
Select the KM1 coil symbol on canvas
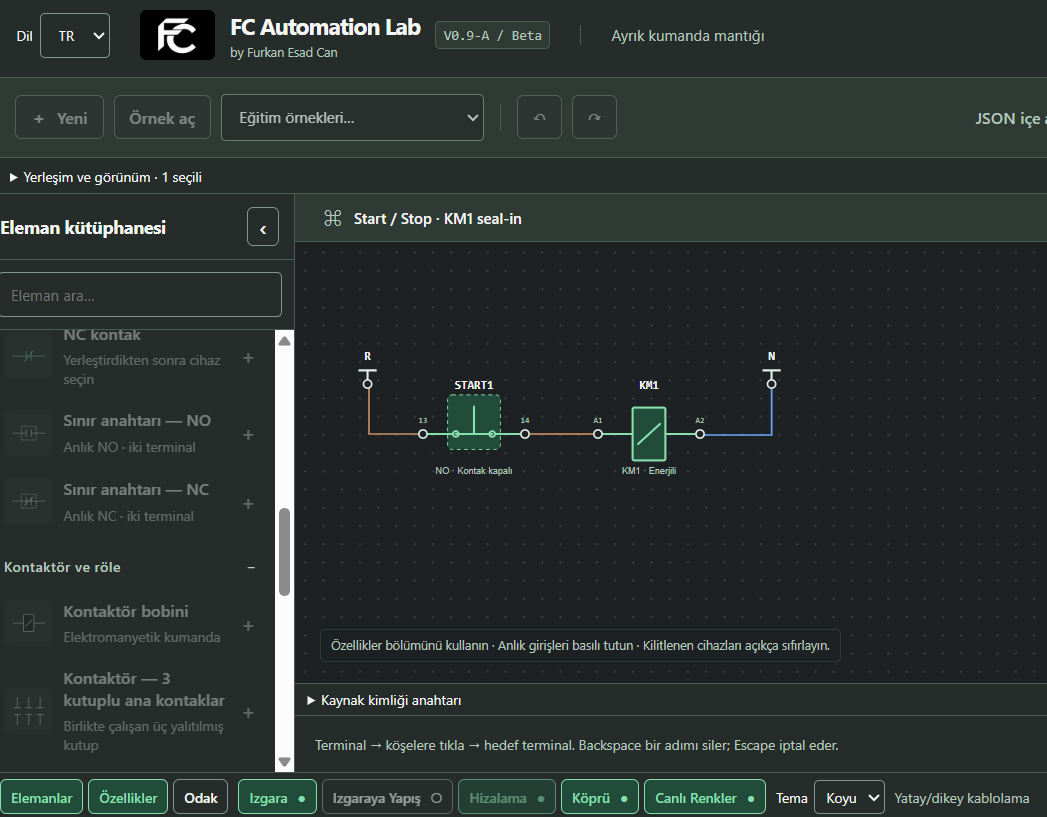(649, 434)
